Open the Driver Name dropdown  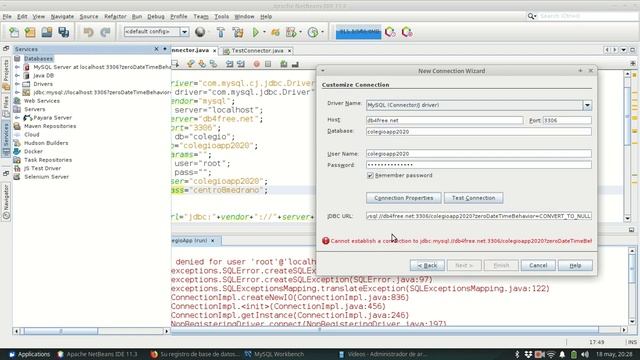587,105
